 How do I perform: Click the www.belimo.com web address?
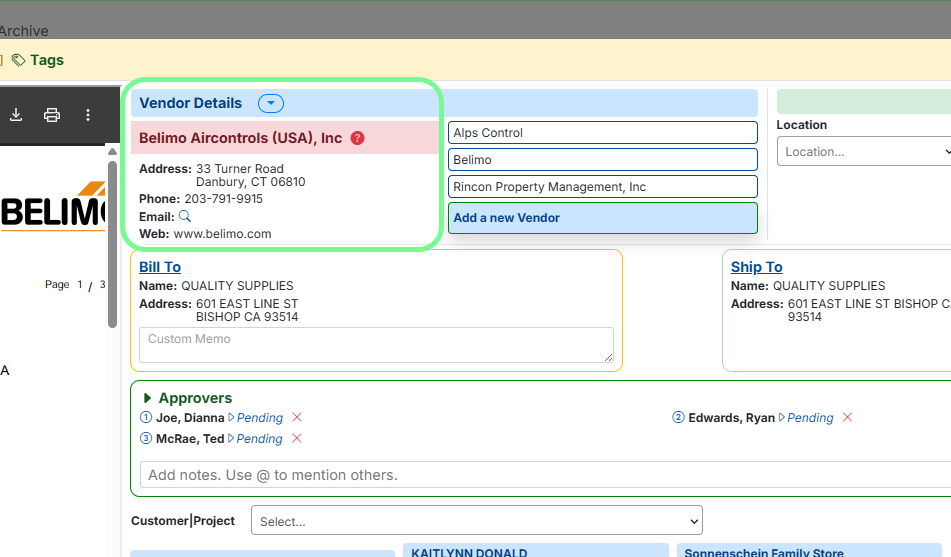point(223,234)
